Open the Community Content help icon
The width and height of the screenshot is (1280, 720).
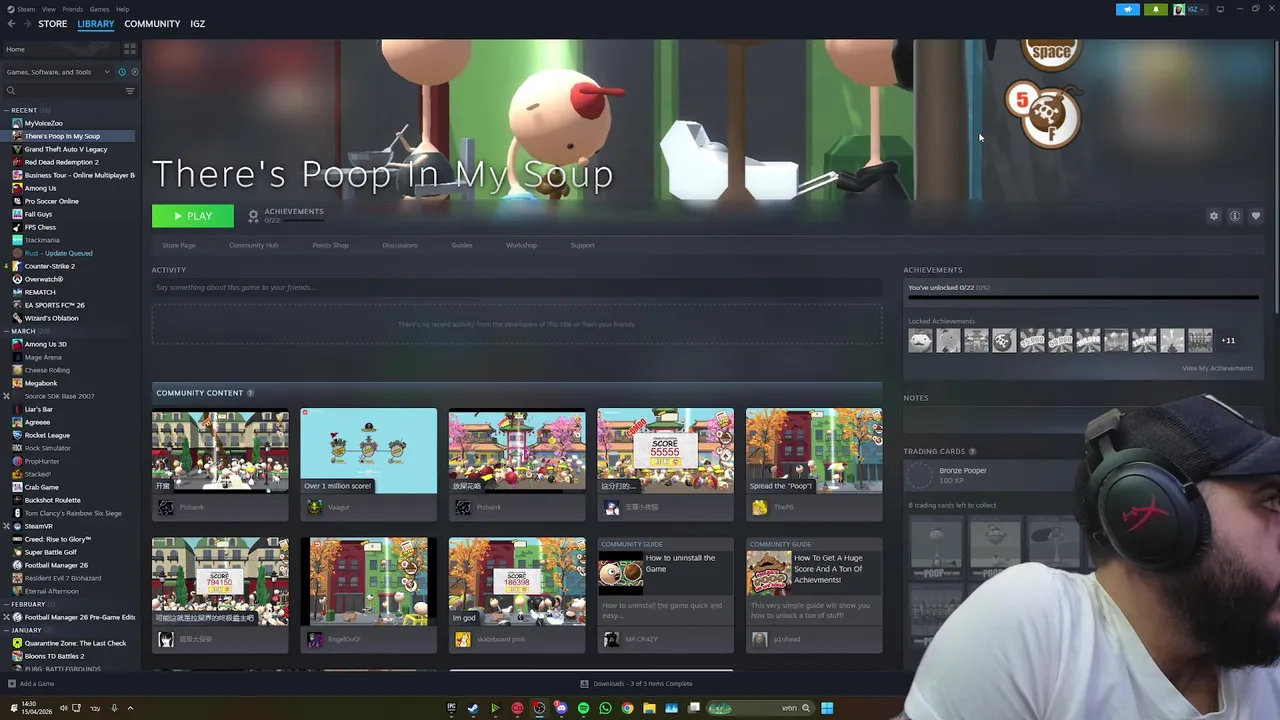point(250,393)
